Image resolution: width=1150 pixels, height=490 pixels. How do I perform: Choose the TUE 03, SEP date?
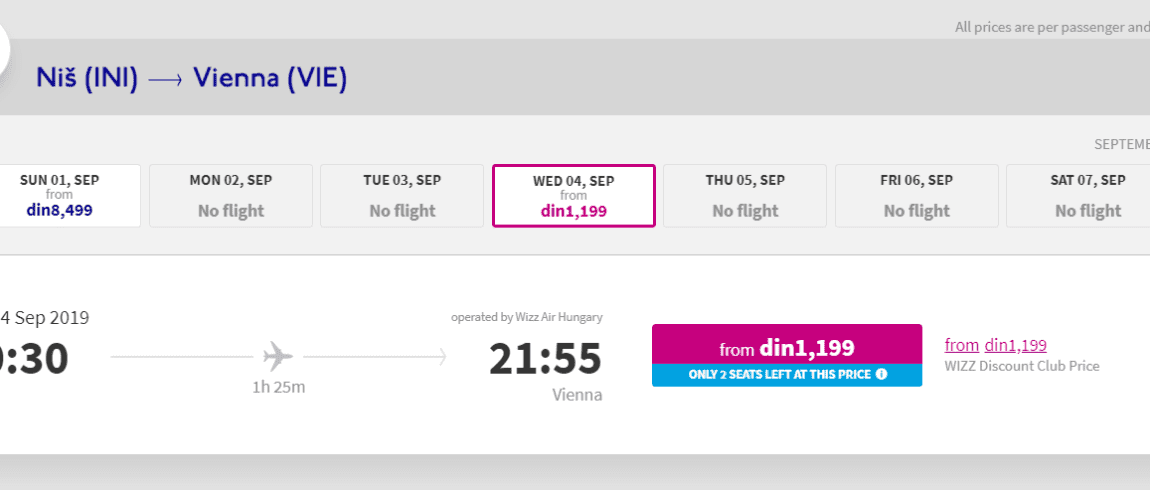[x=402, y=196]
